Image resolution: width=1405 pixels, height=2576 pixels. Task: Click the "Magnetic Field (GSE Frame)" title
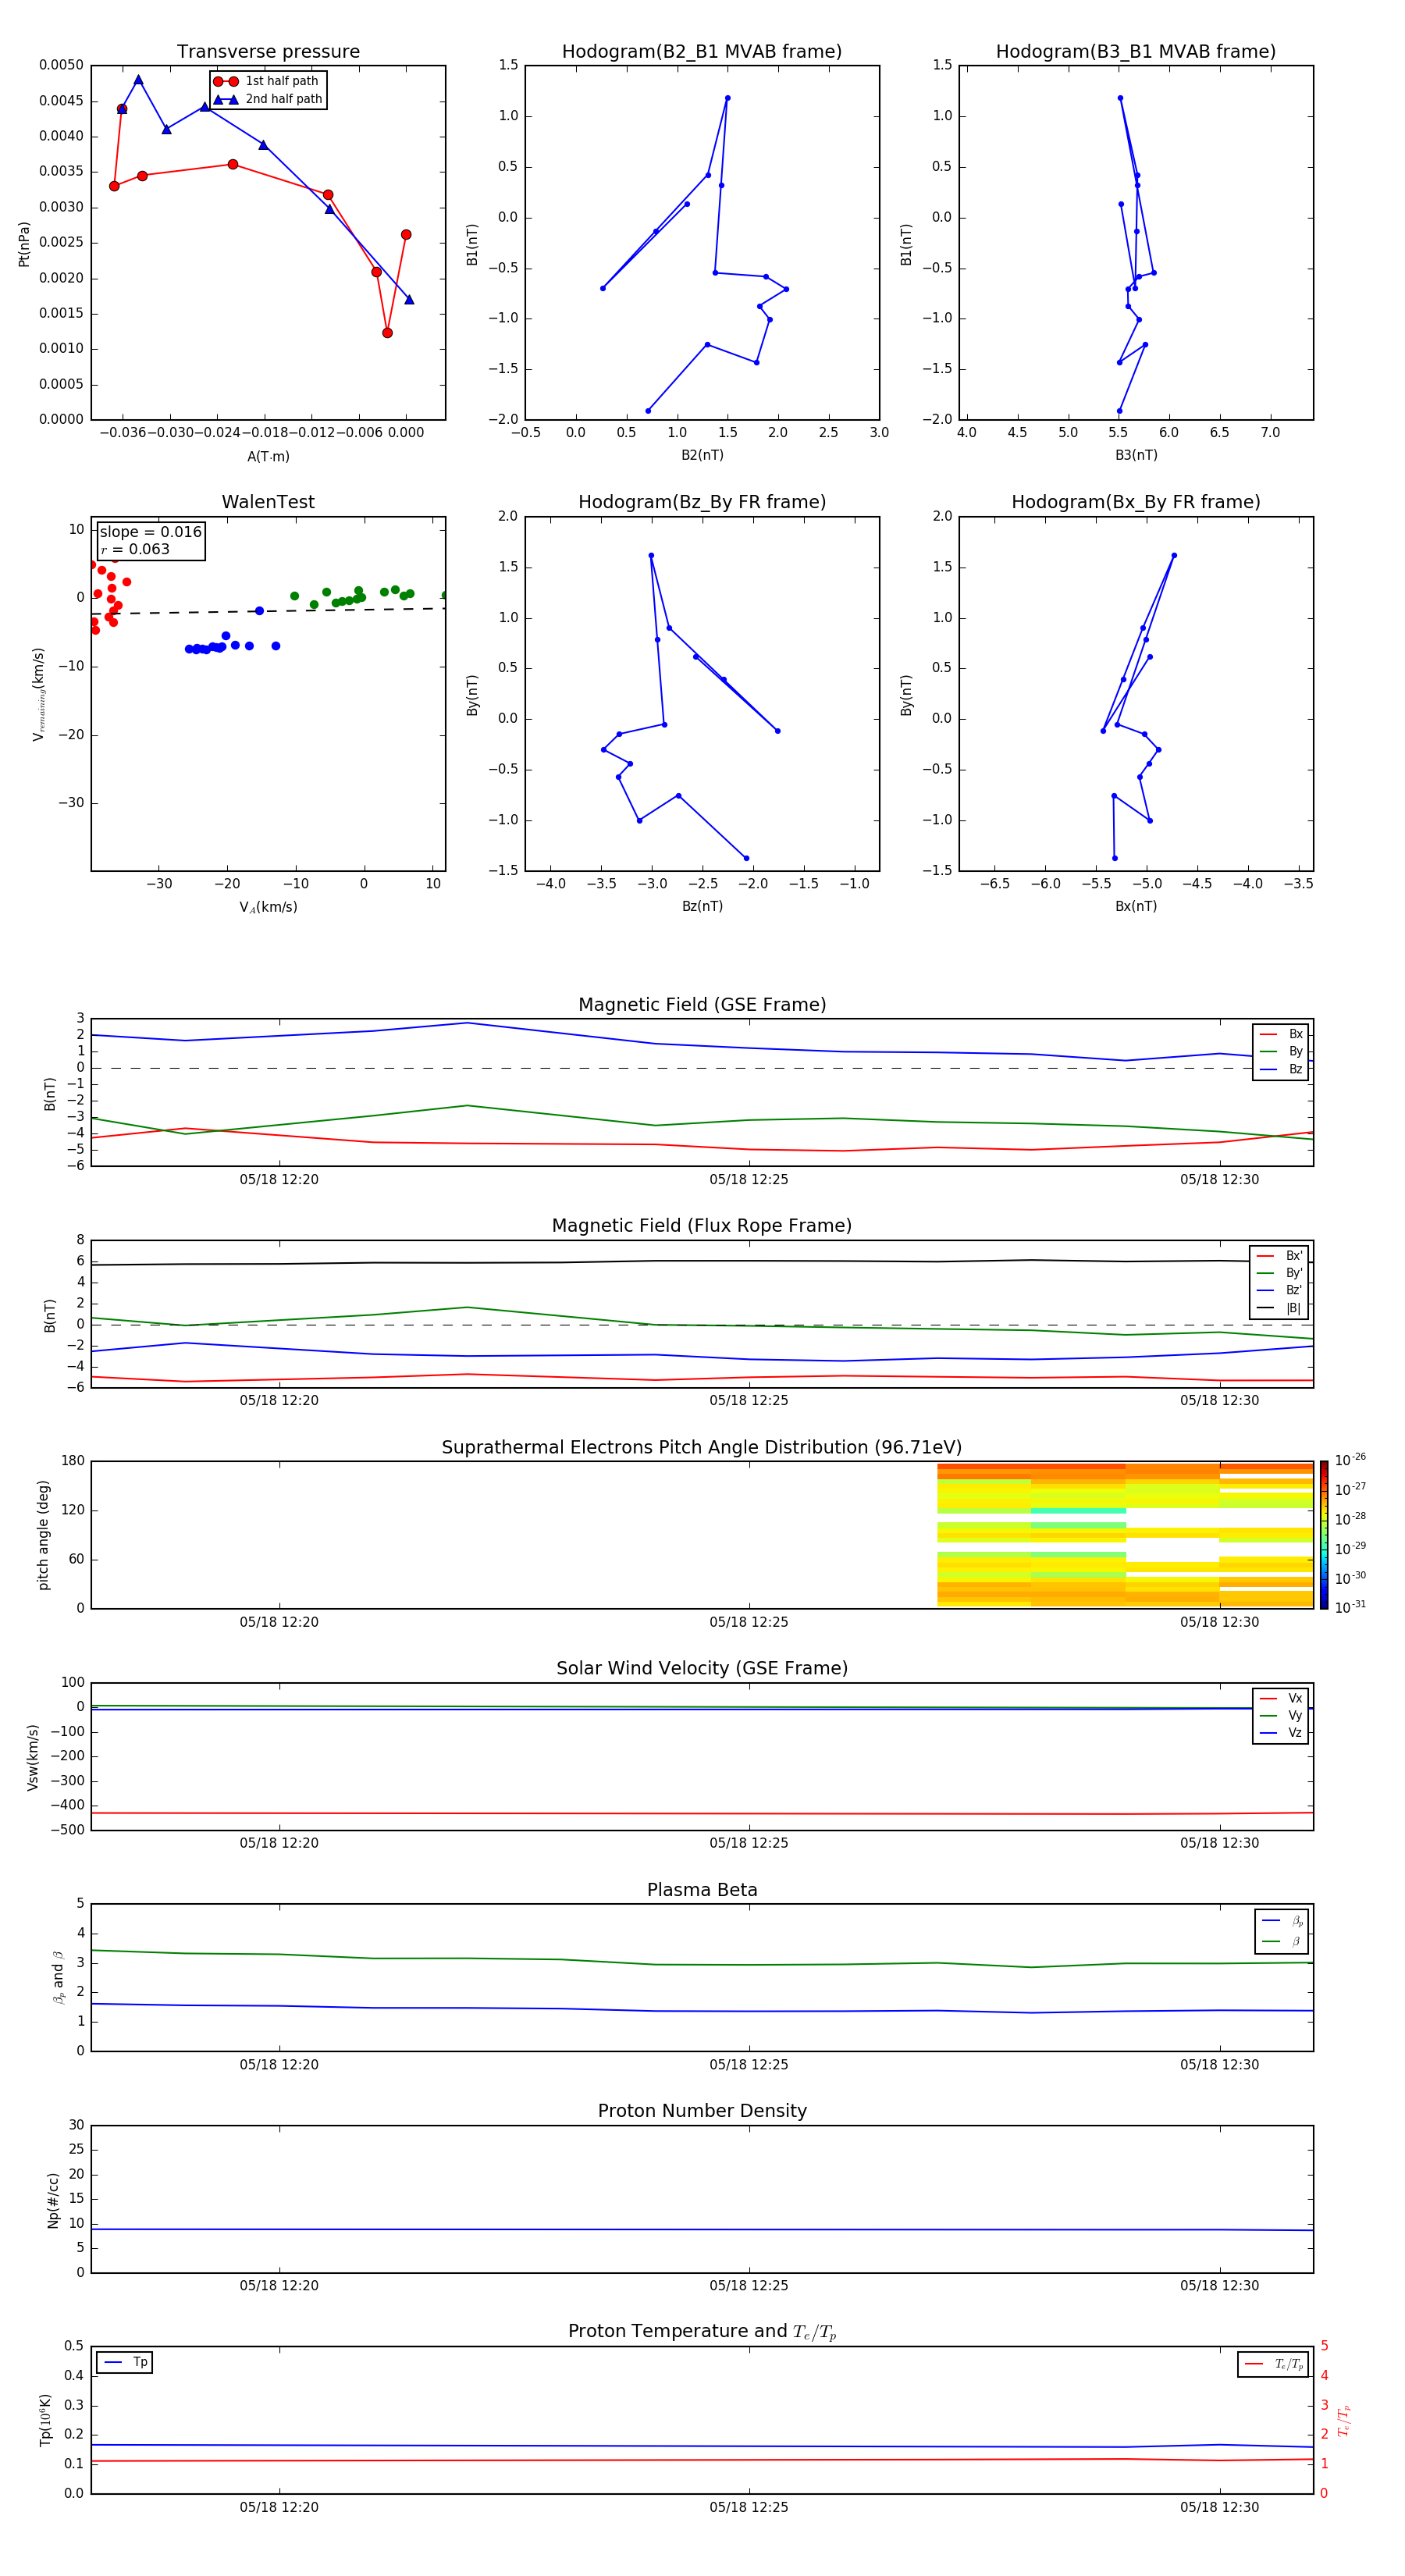coord(702,1005)
